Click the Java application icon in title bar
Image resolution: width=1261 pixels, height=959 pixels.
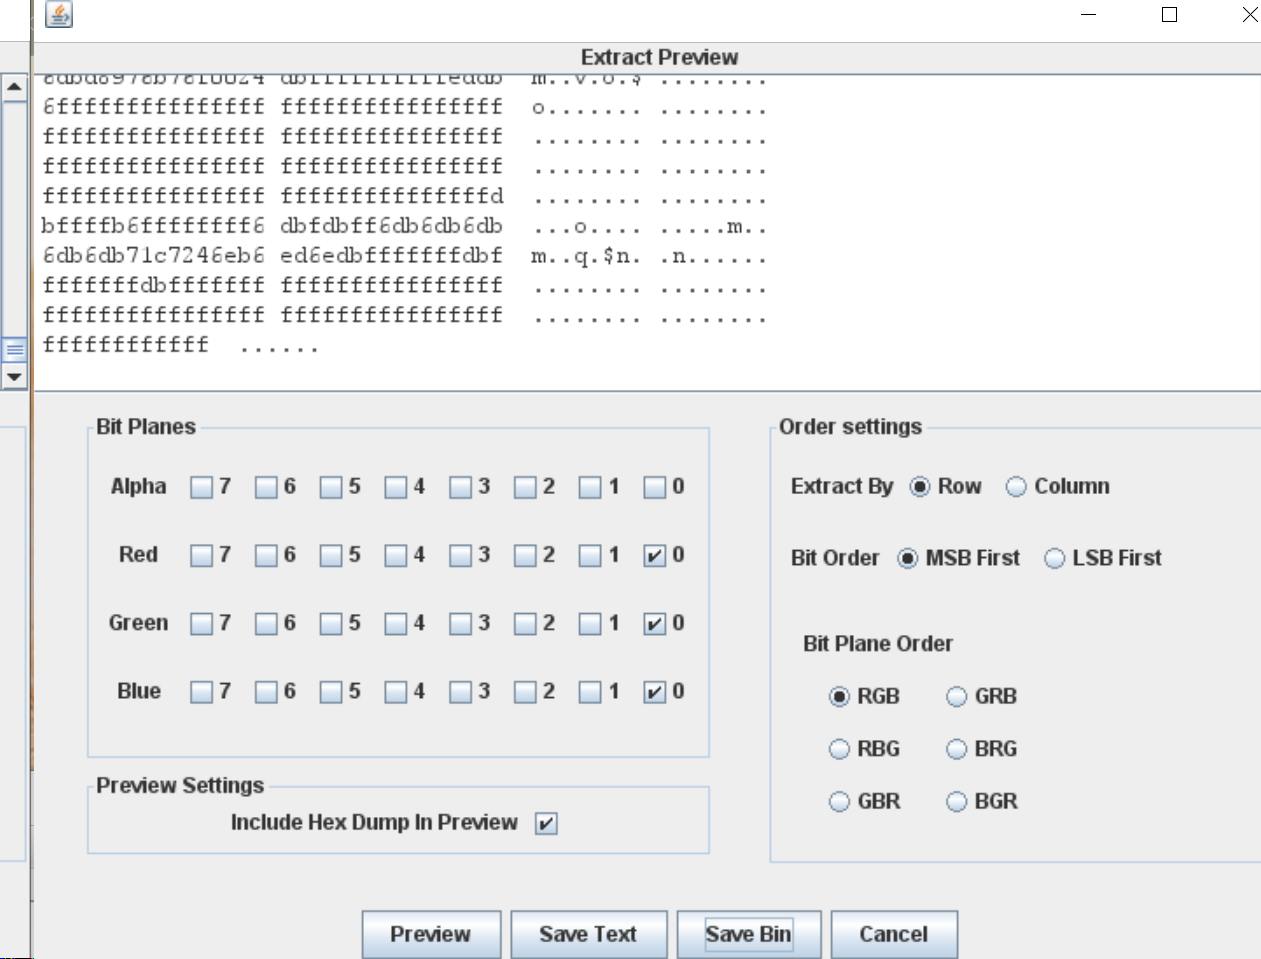(59, 14)
